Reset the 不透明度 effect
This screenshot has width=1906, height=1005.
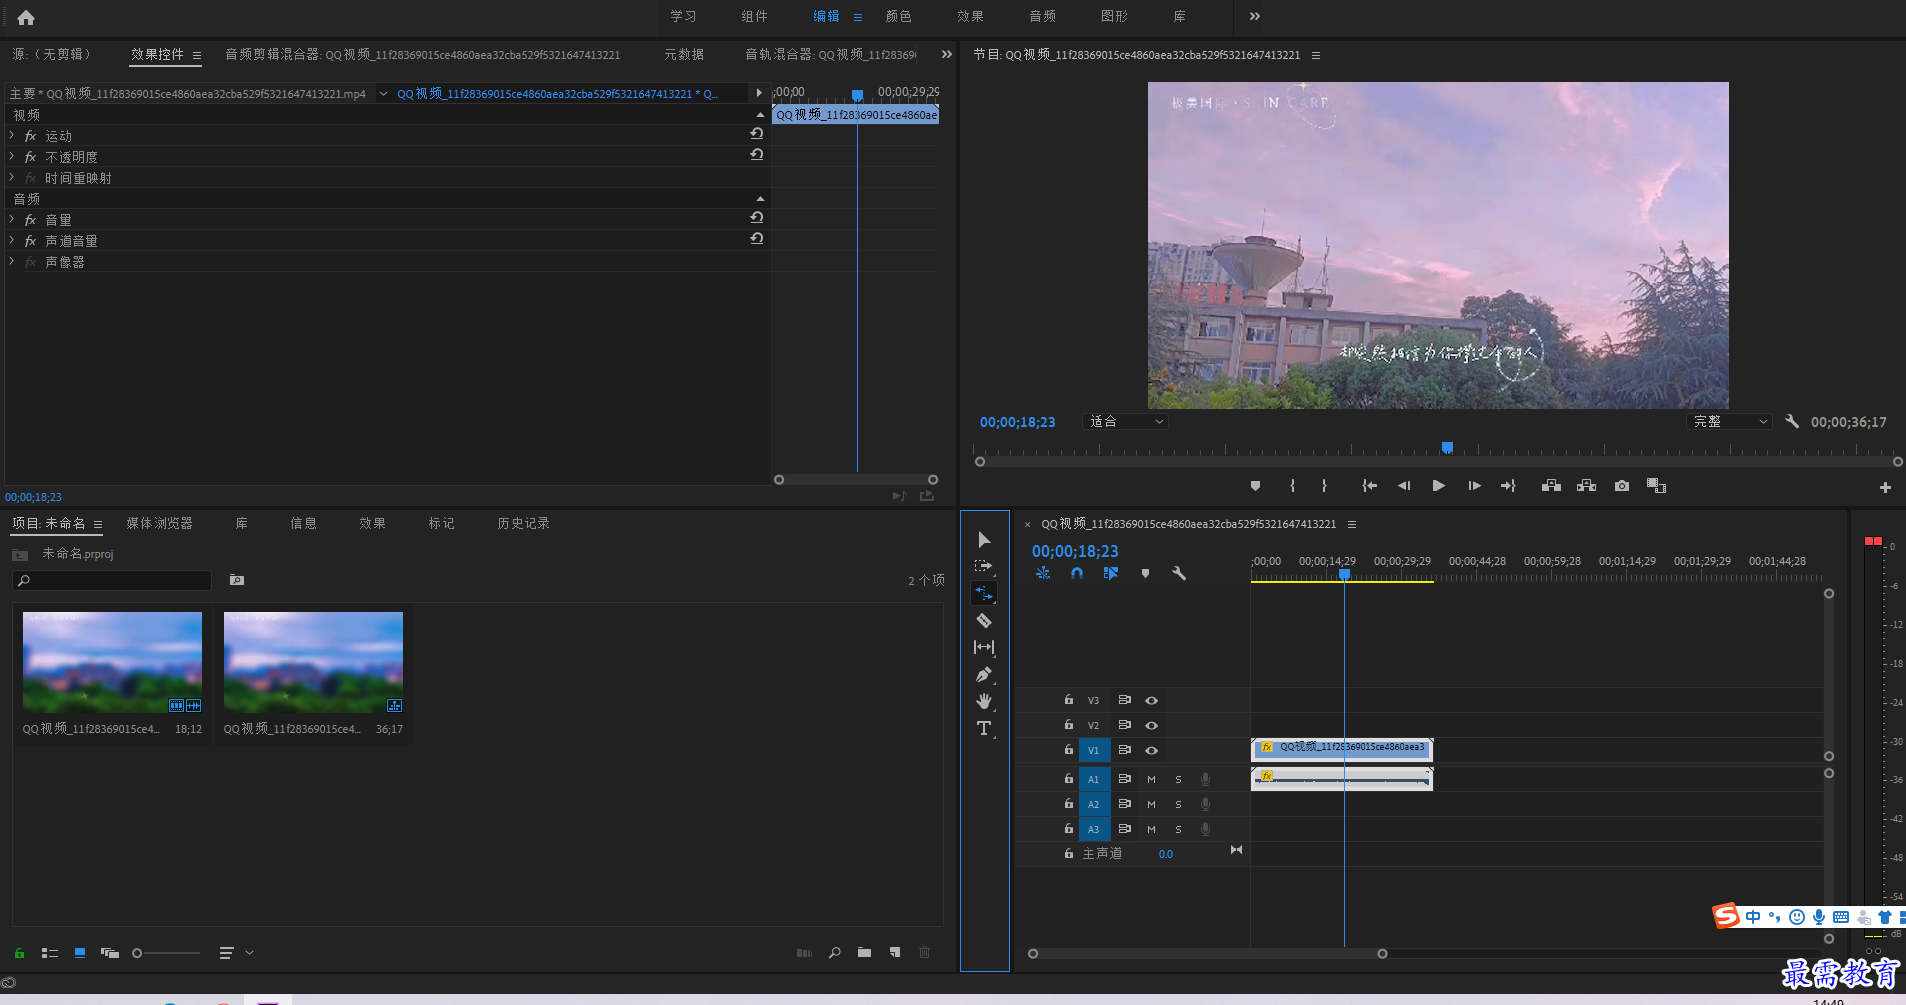pyautogui.click(x=757, y=154)
